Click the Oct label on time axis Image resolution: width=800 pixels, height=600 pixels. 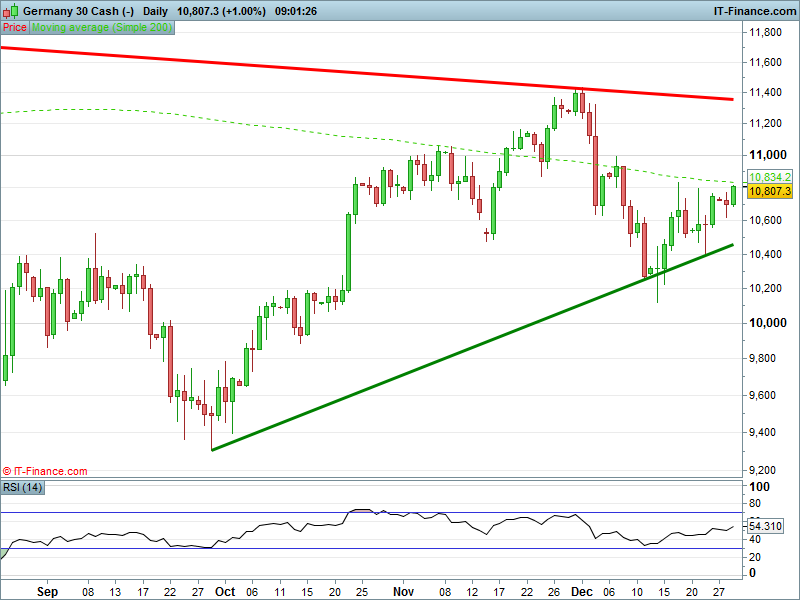[x=226, y=591]
